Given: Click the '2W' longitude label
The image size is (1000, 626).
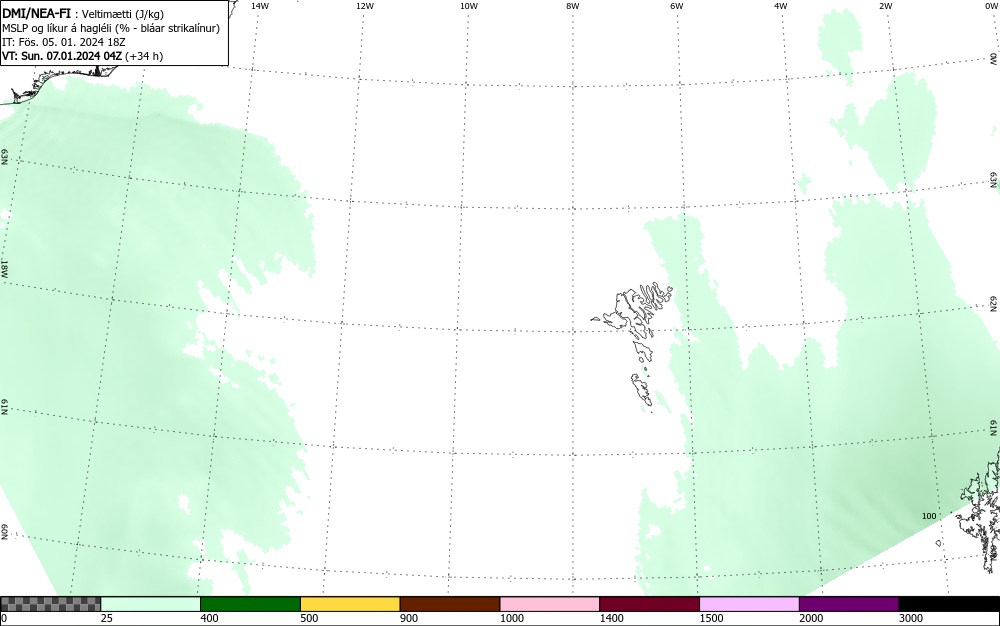Looking at the screenshot, I should tap(885, 6).
